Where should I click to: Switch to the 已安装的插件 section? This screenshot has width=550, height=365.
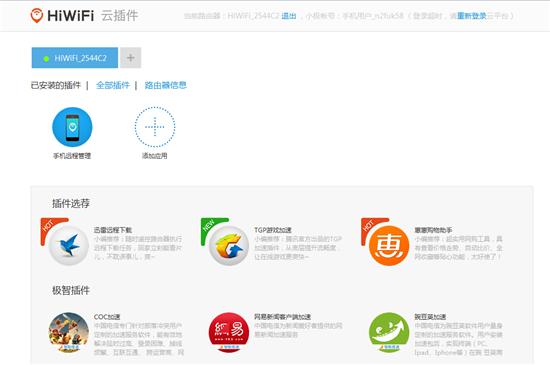(x=56, y=85)
